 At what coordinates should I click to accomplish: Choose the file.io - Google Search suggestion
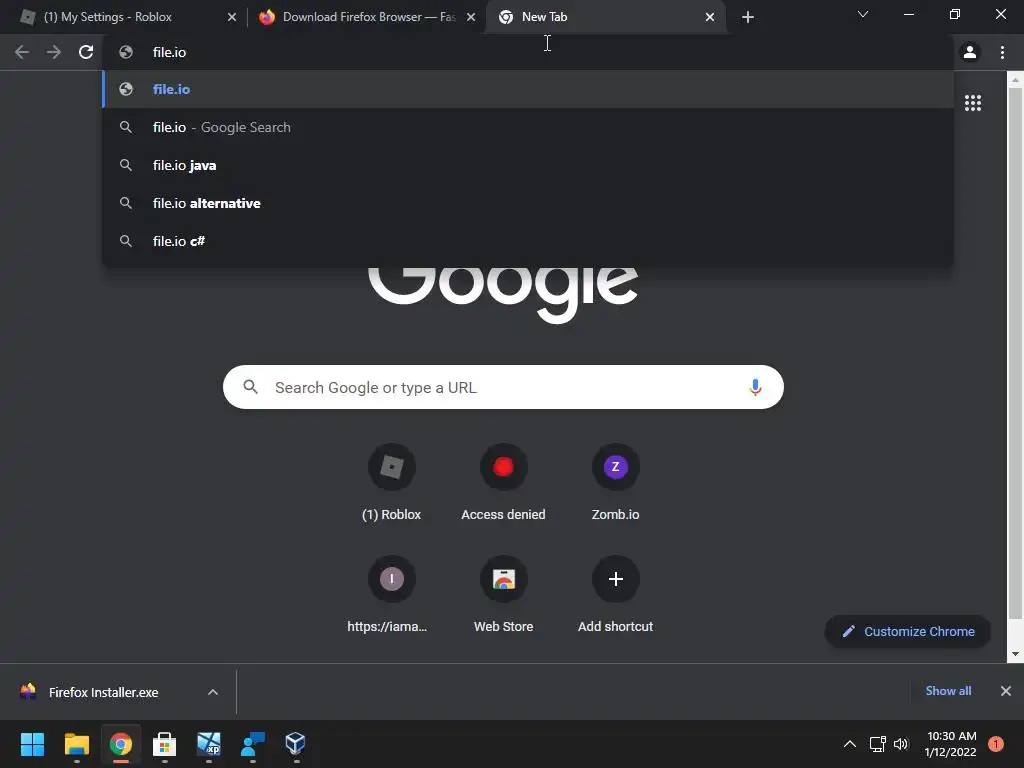[x=528, y=127]
